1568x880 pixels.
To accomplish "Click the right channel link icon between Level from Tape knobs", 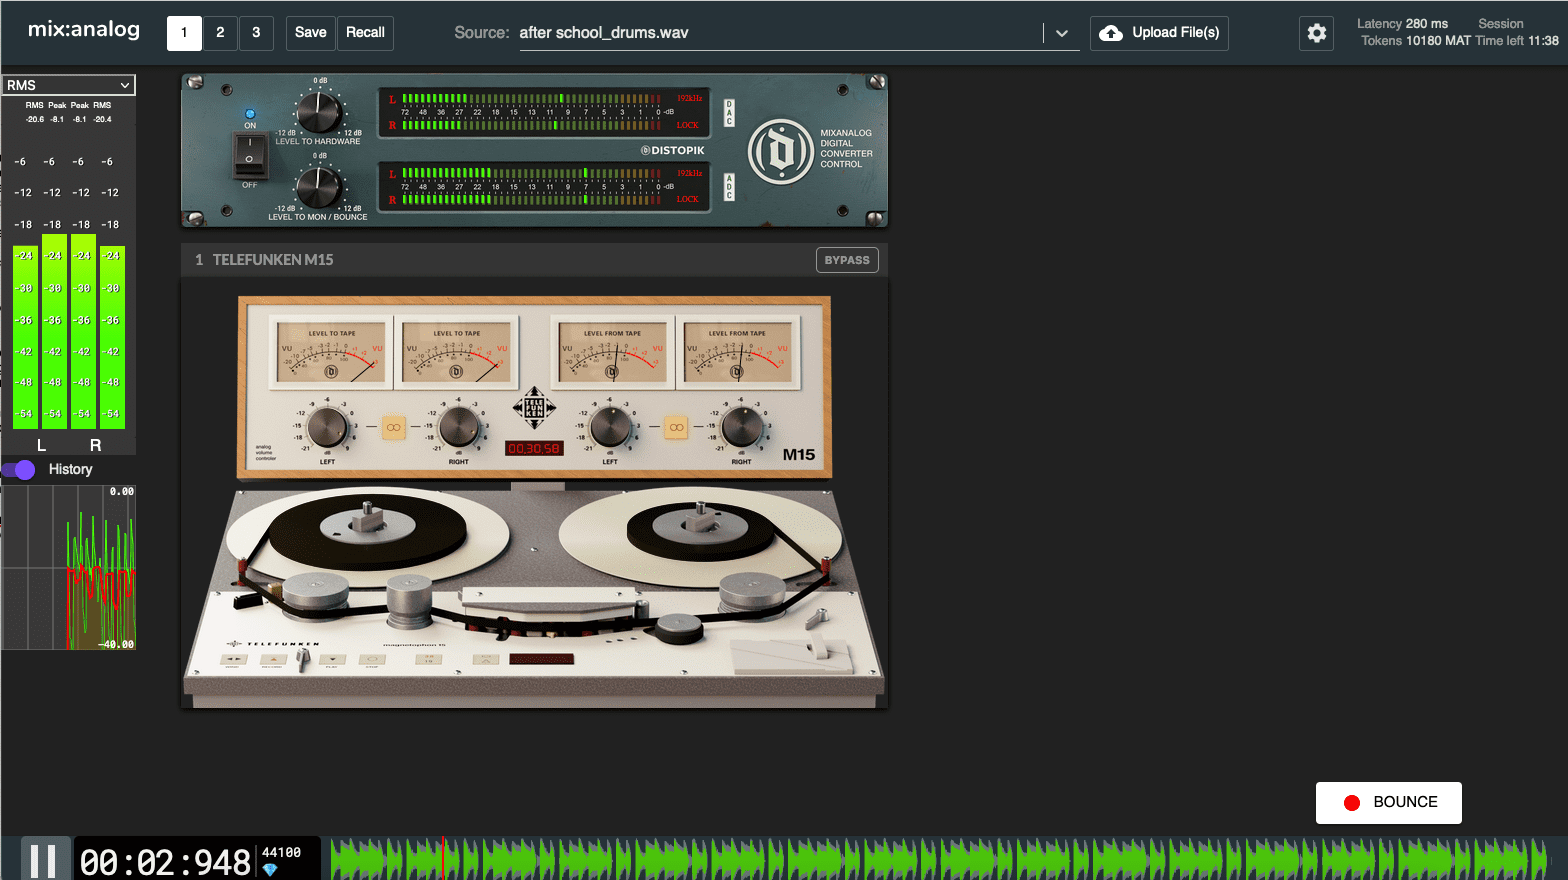I will click(677, 427).
